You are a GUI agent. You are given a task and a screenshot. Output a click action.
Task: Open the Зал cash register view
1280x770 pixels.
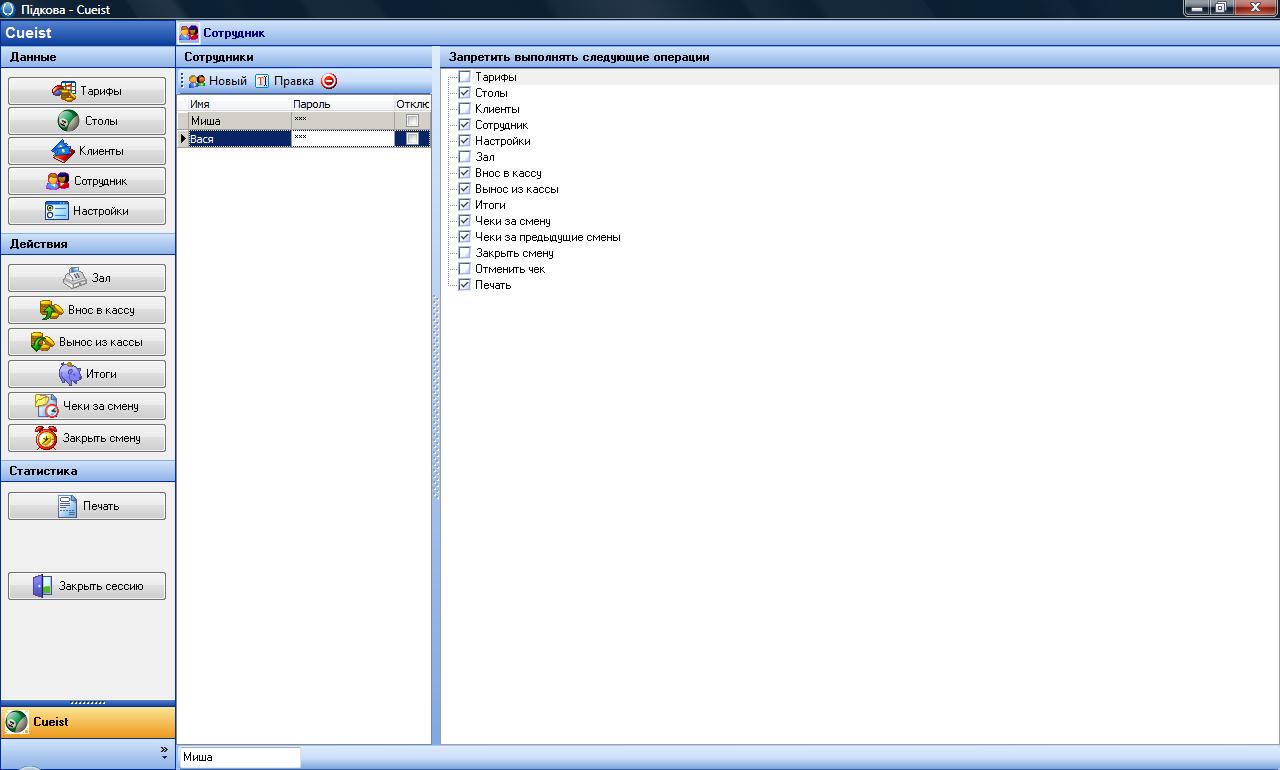click(x=87, y=278)
